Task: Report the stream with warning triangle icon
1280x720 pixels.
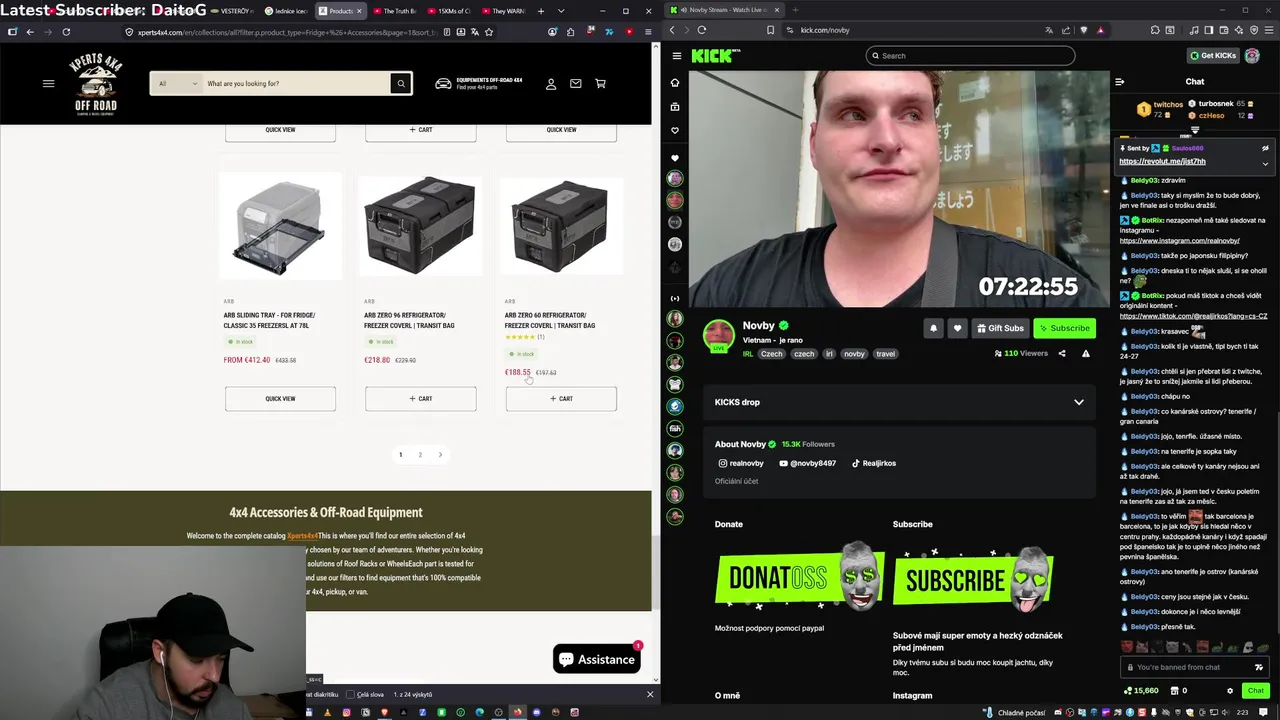Action: pyautogui.click(x=1086, y=353)
